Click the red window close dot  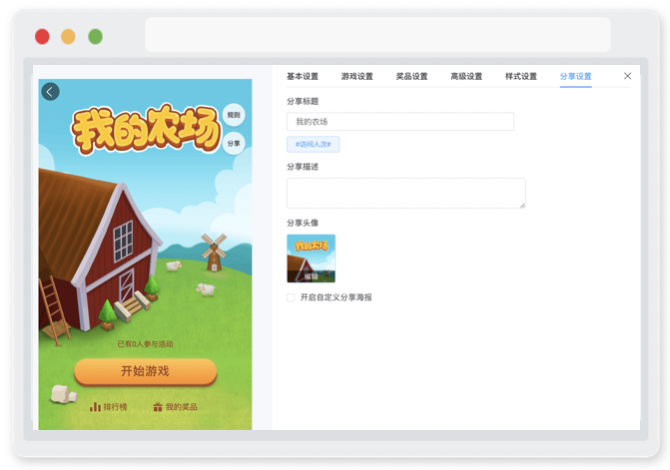pos(42,37)
